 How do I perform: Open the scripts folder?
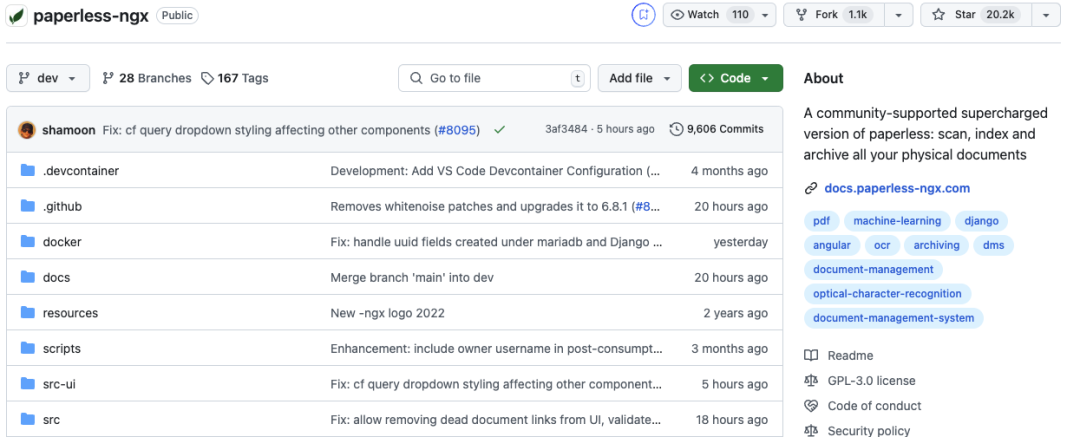[x=62, y=349]
